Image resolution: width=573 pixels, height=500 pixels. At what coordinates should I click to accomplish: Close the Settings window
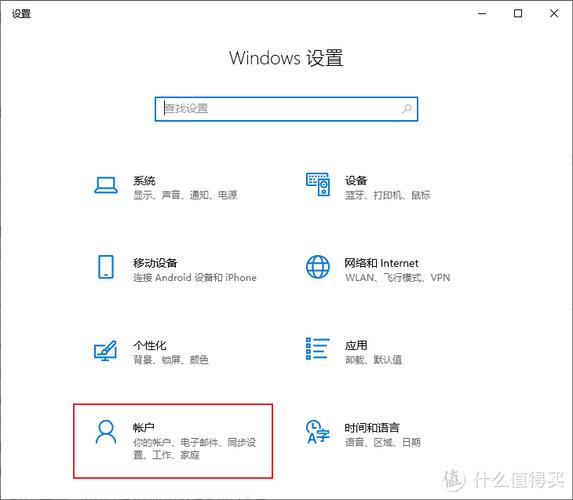(x=554, y=14)
